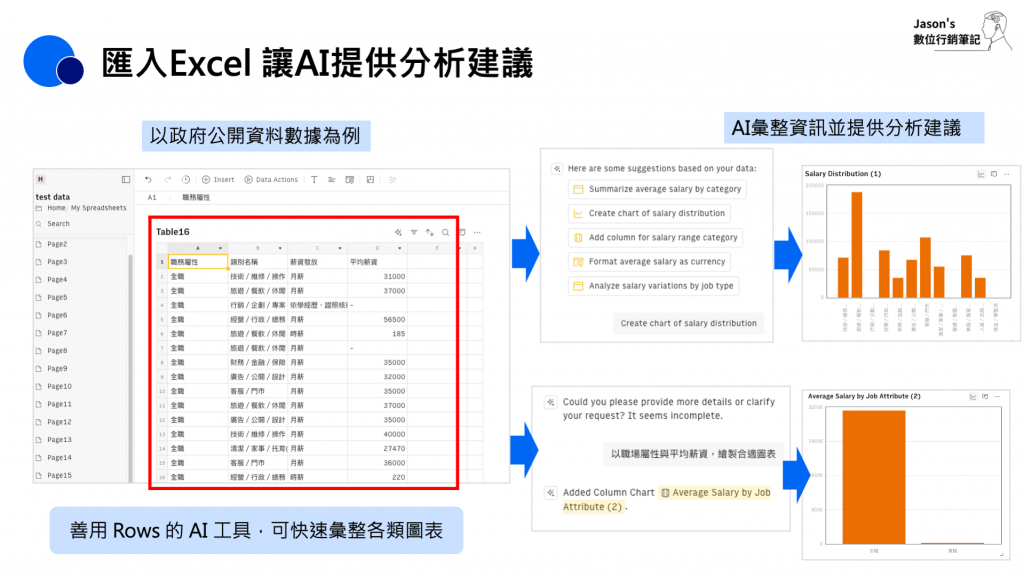Click Format average salary as currency
This screenshot has height=576, width=1024.
click(x=650, y=262)
